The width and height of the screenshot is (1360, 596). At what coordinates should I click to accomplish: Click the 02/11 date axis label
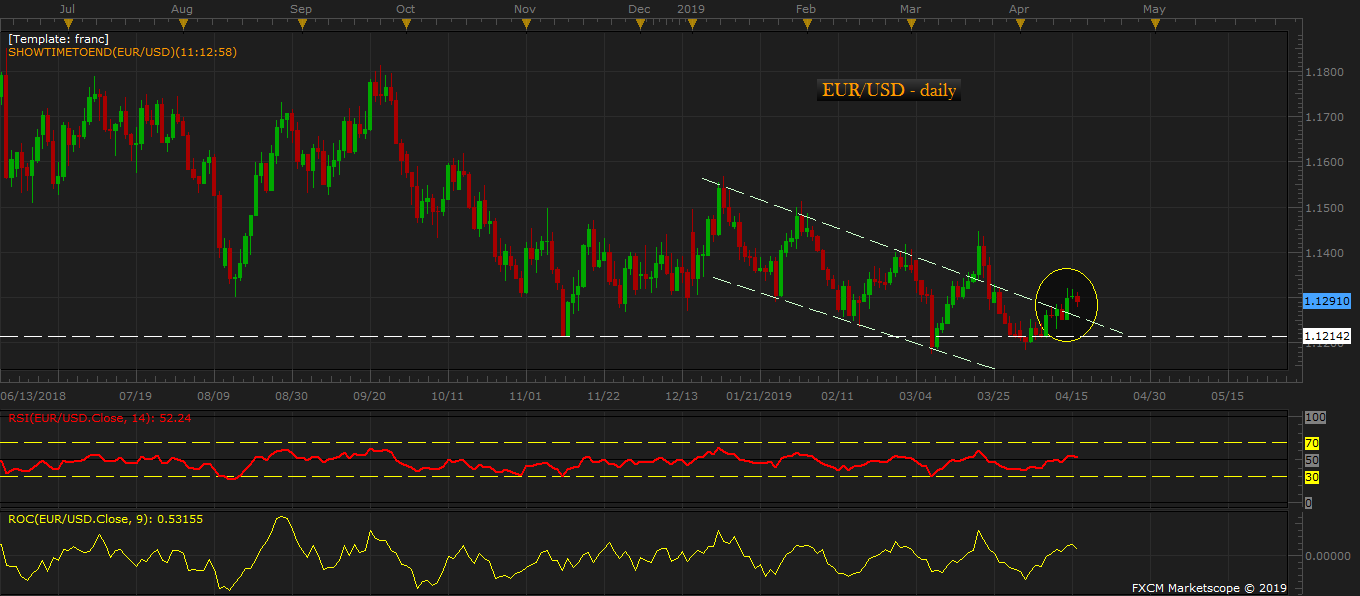pyautogui.click(x=837, y=396)
